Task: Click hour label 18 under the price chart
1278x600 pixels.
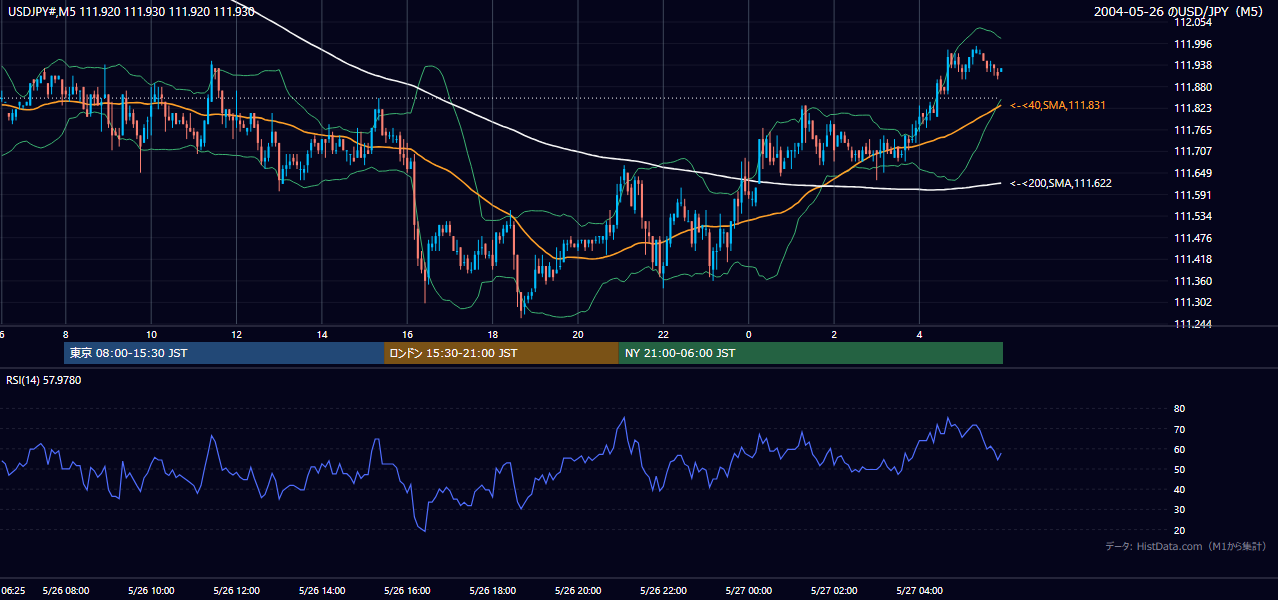Action: coord(493,334)
